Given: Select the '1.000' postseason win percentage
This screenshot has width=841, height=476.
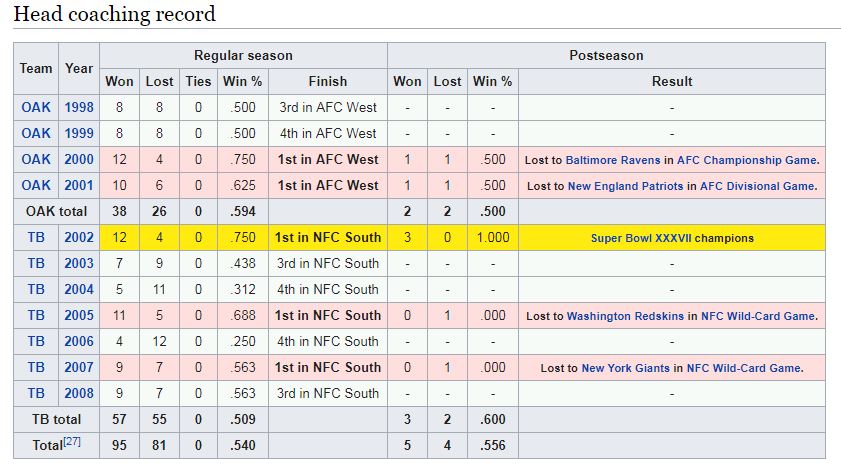Looking at the screenshot, I should [x=493, y=237].
